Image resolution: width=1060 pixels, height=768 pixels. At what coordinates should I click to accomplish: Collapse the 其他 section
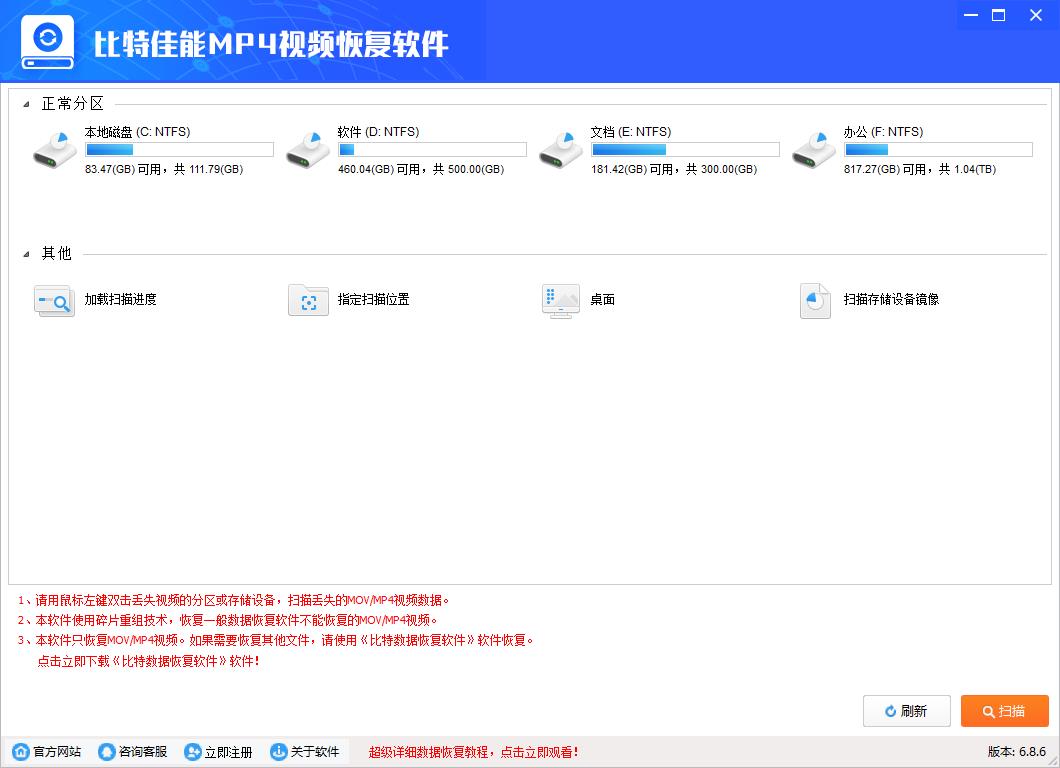tap(27, 254)
